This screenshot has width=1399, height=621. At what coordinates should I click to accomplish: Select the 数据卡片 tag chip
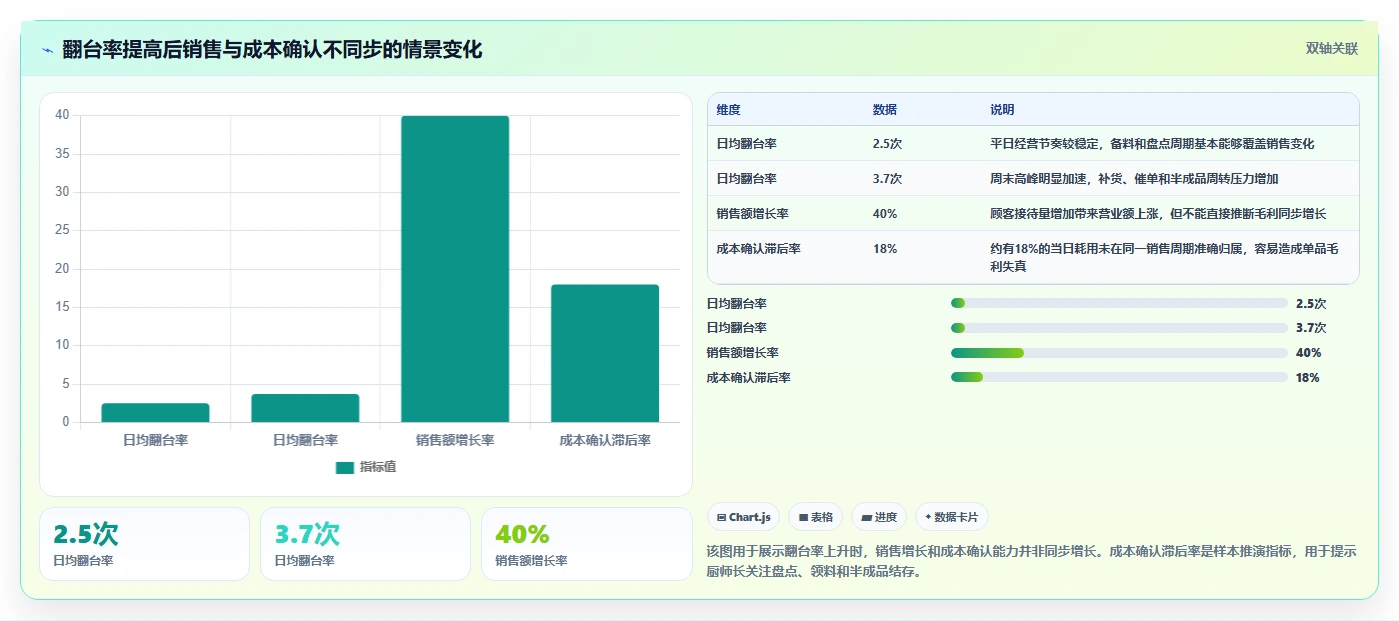(x=952, y=517)
